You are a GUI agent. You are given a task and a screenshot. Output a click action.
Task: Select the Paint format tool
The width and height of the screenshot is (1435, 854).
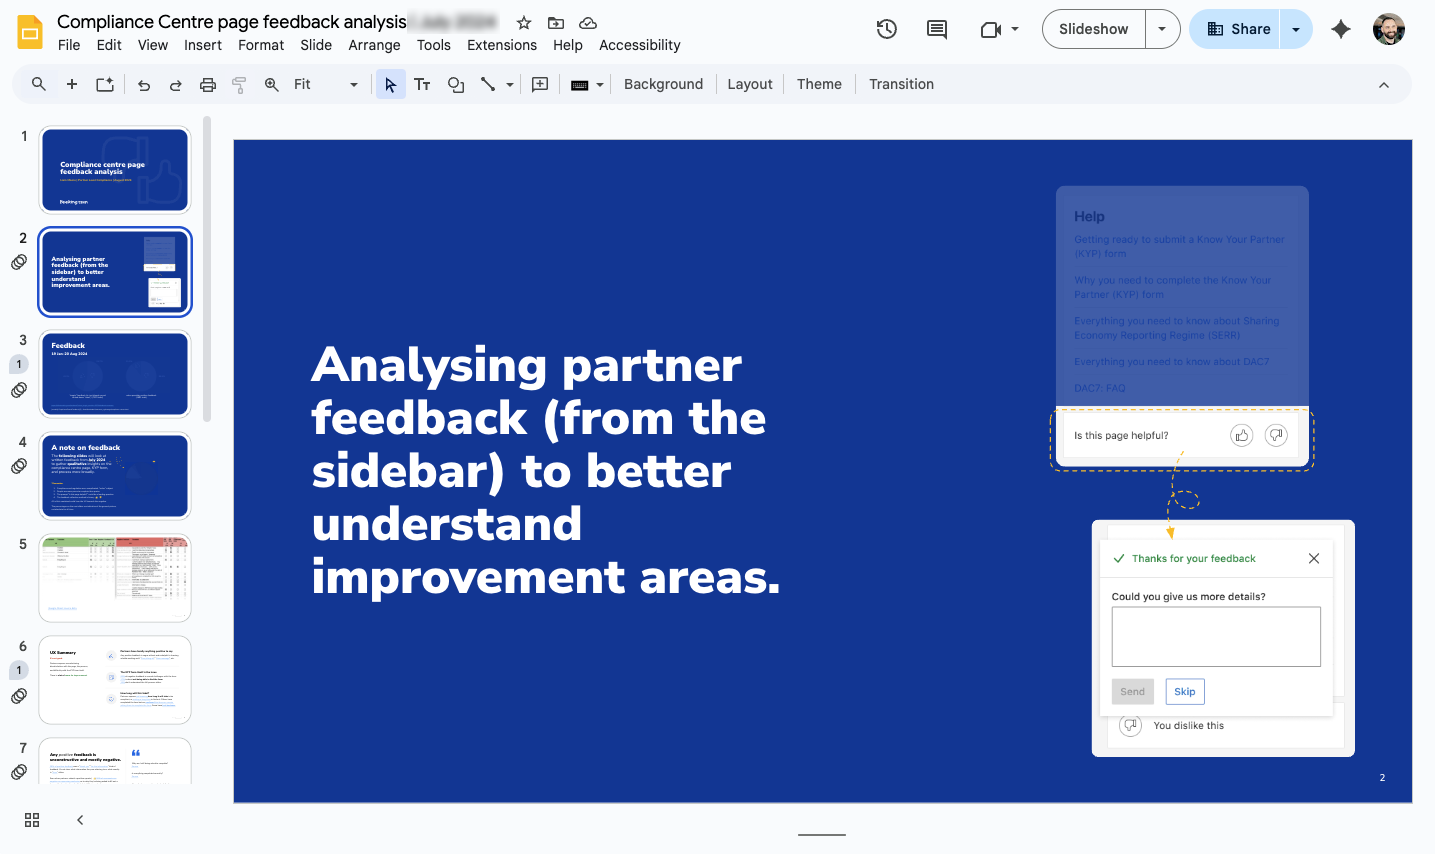point(239,84)
